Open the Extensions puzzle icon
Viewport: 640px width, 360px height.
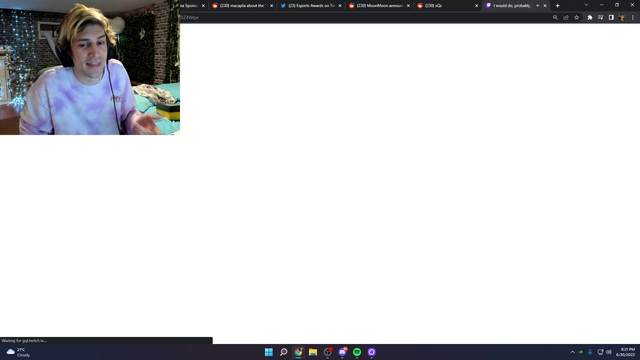(x=590, y=18)
